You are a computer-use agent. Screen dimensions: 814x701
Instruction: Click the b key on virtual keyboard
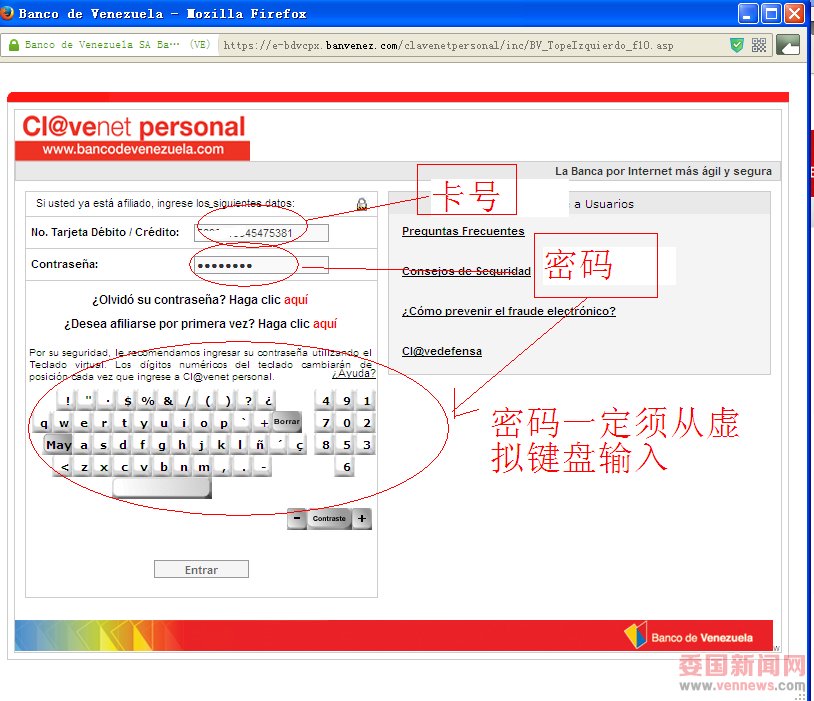pos(163,467)
